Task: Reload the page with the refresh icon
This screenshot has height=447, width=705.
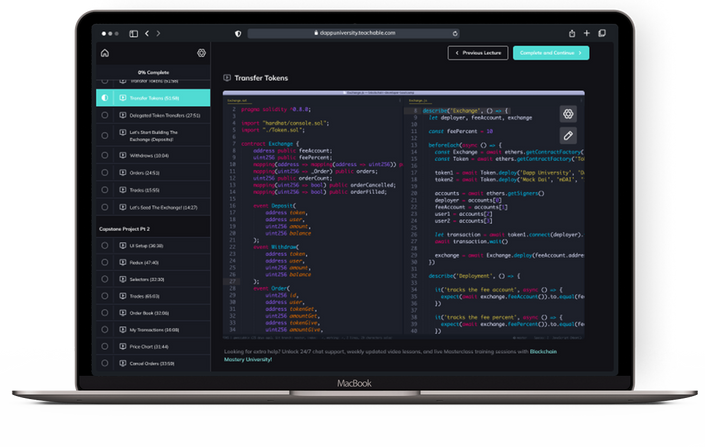Action: tap(455, 33)
